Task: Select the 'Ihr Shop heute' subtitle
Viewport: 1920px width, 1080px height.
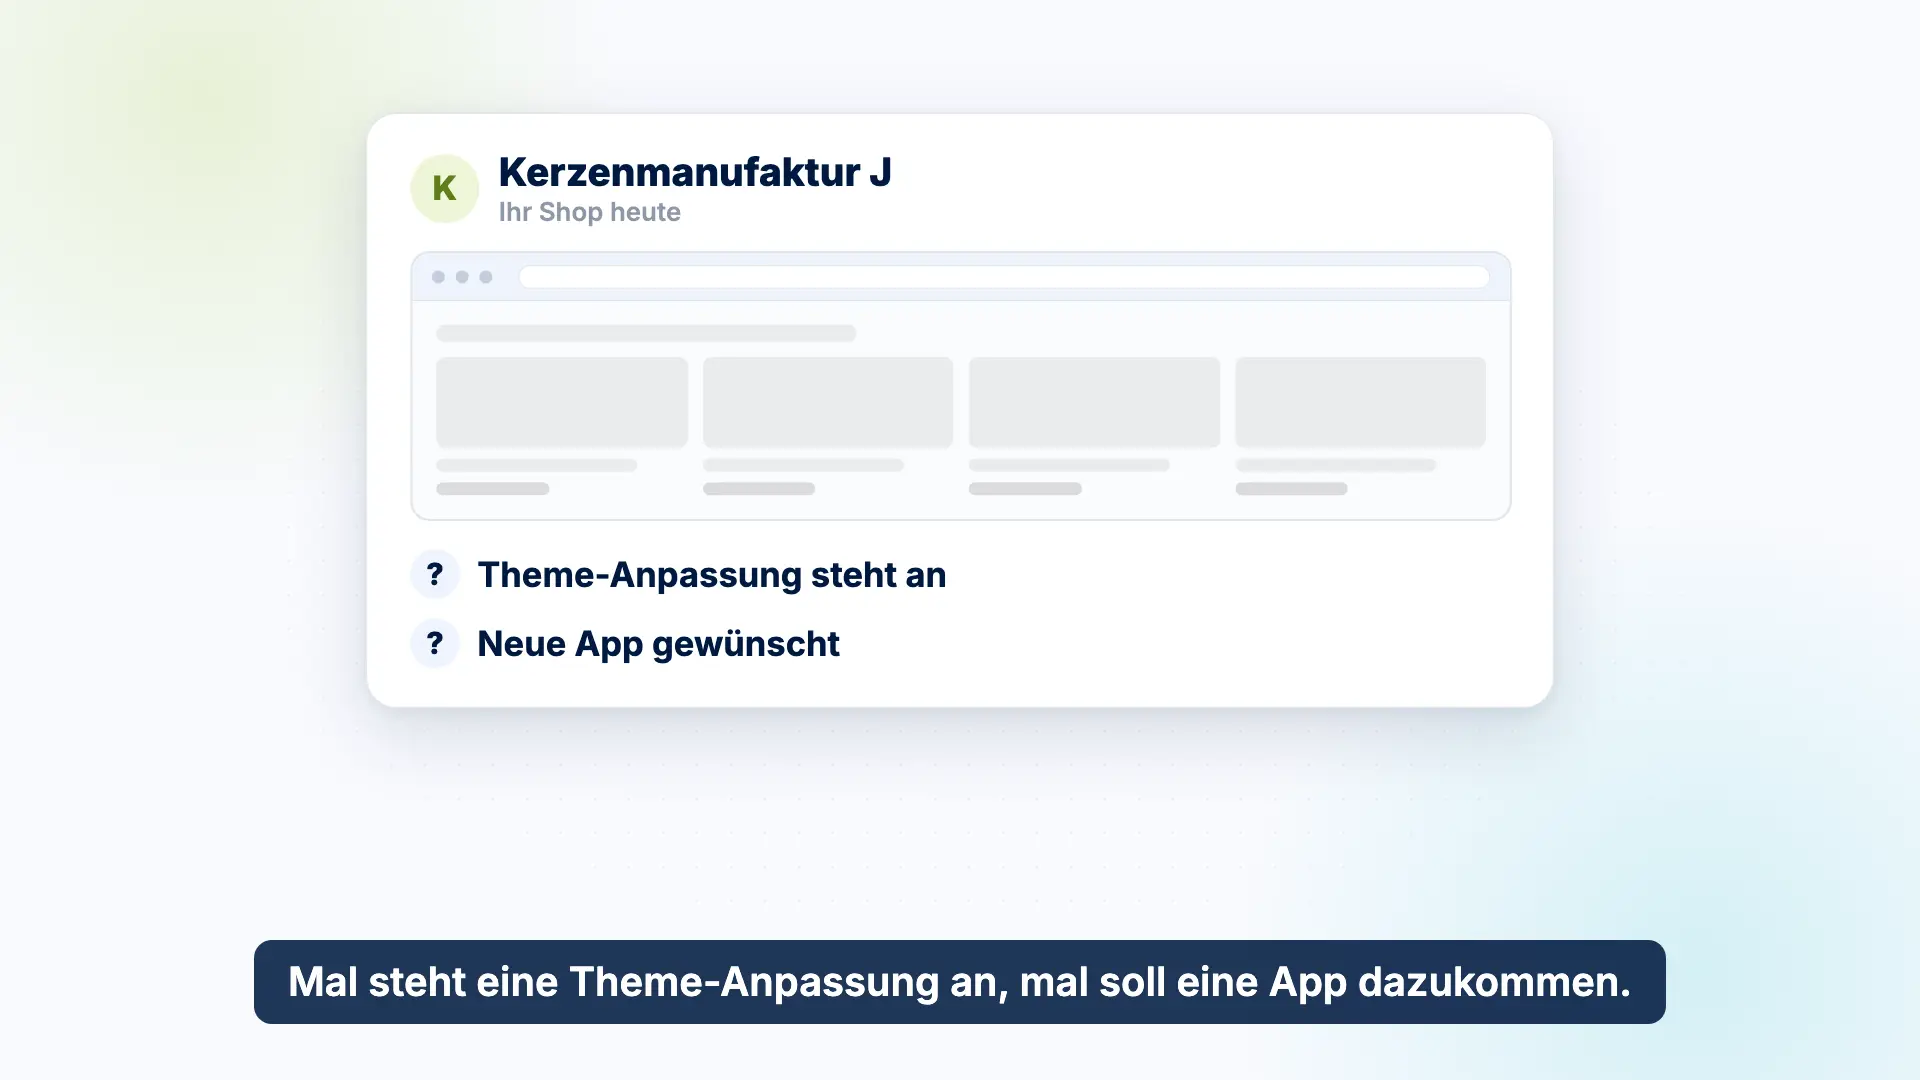Action: [590, 212]
